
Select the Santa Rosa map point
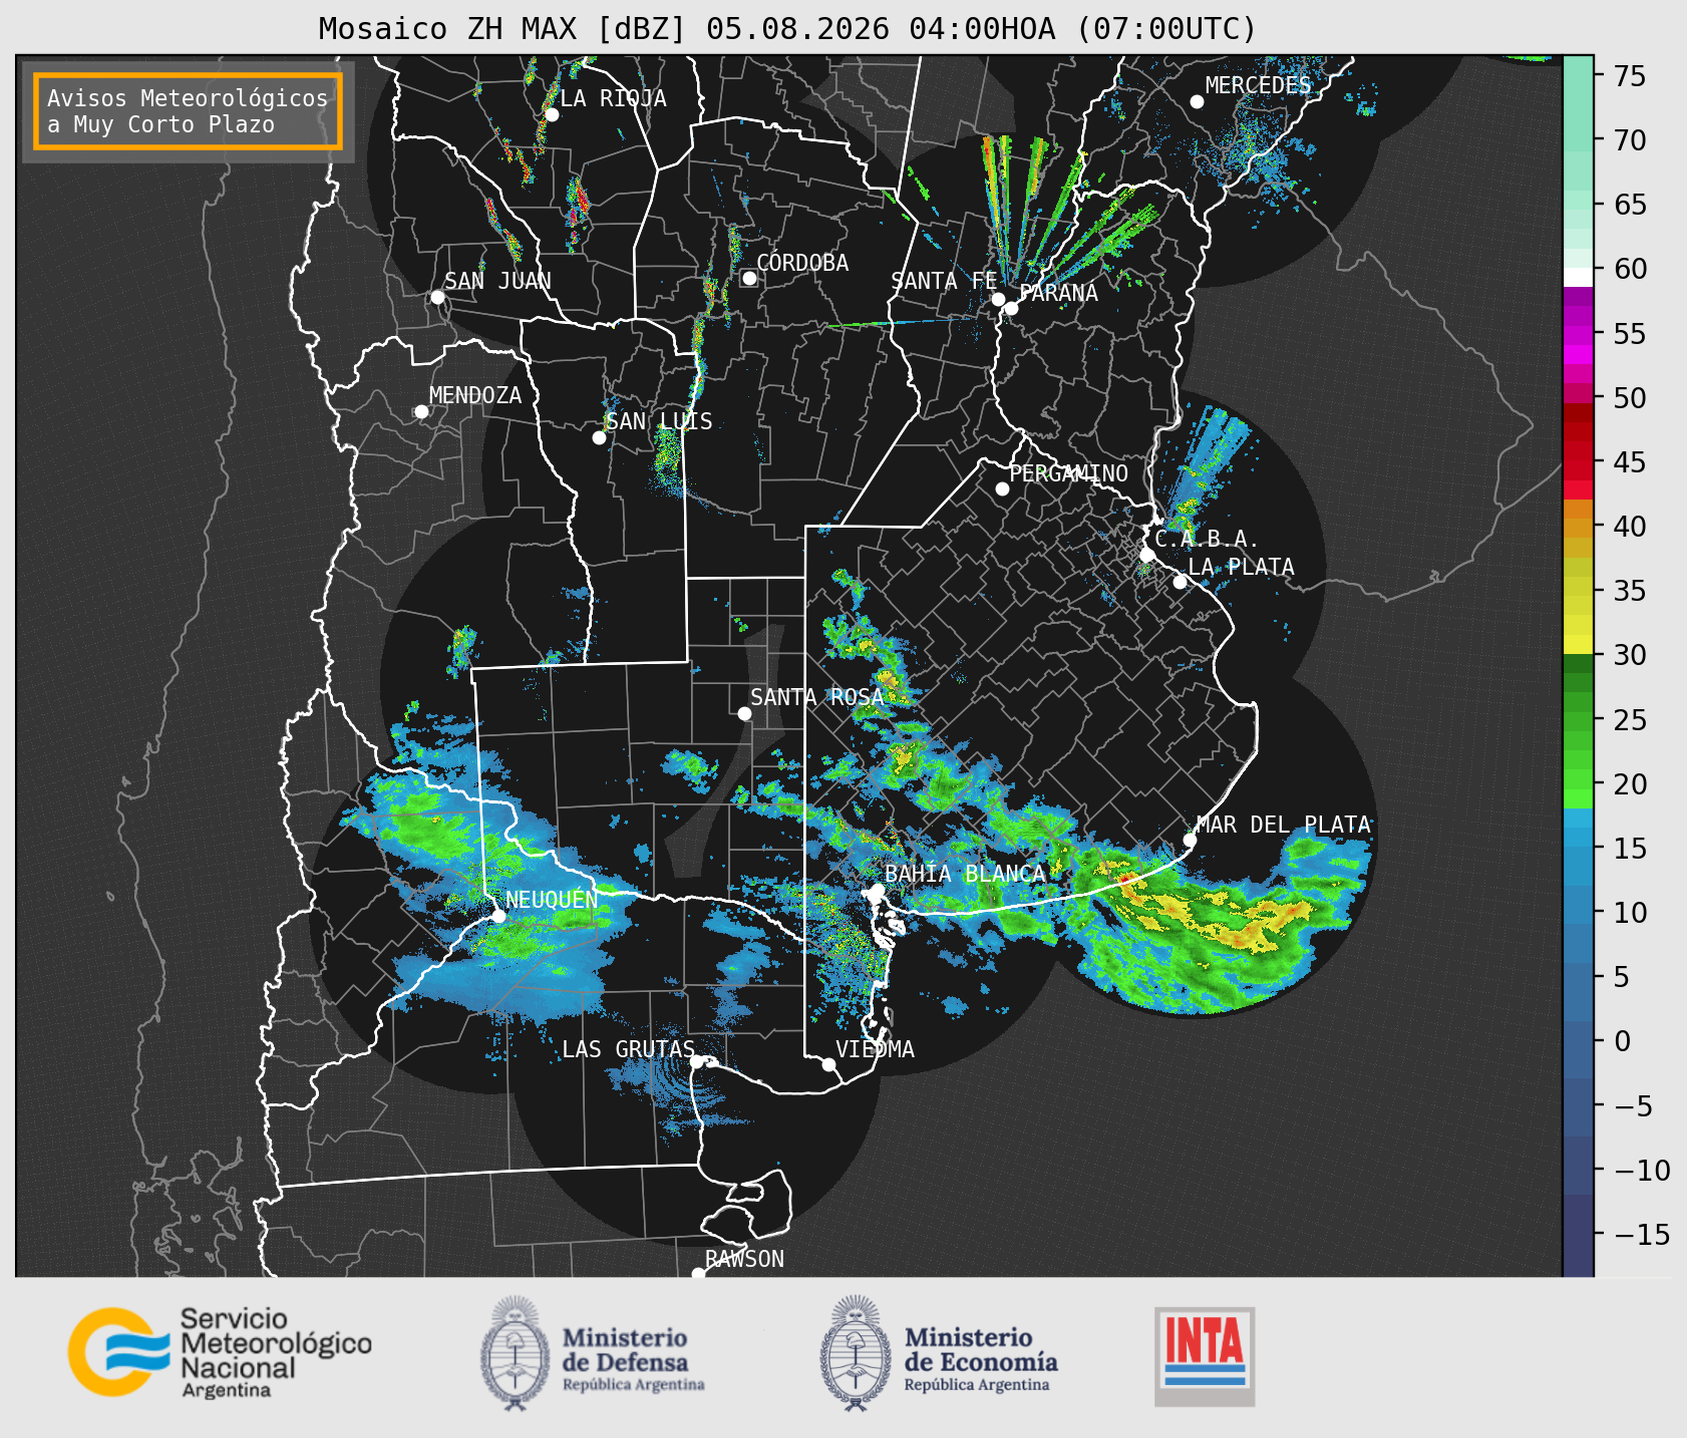[x=744, y=713]
